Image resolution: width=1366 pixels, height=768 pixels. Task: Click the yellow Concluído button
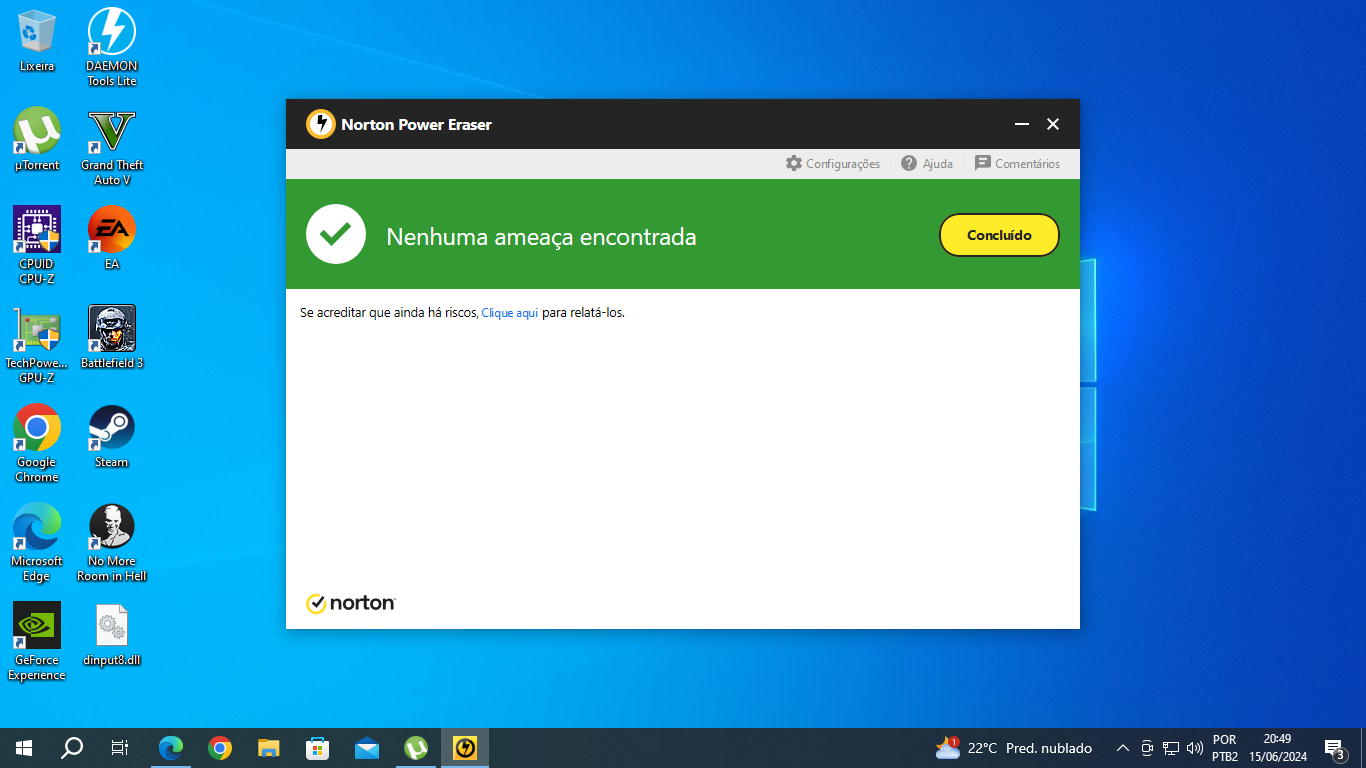coord(999,235)
